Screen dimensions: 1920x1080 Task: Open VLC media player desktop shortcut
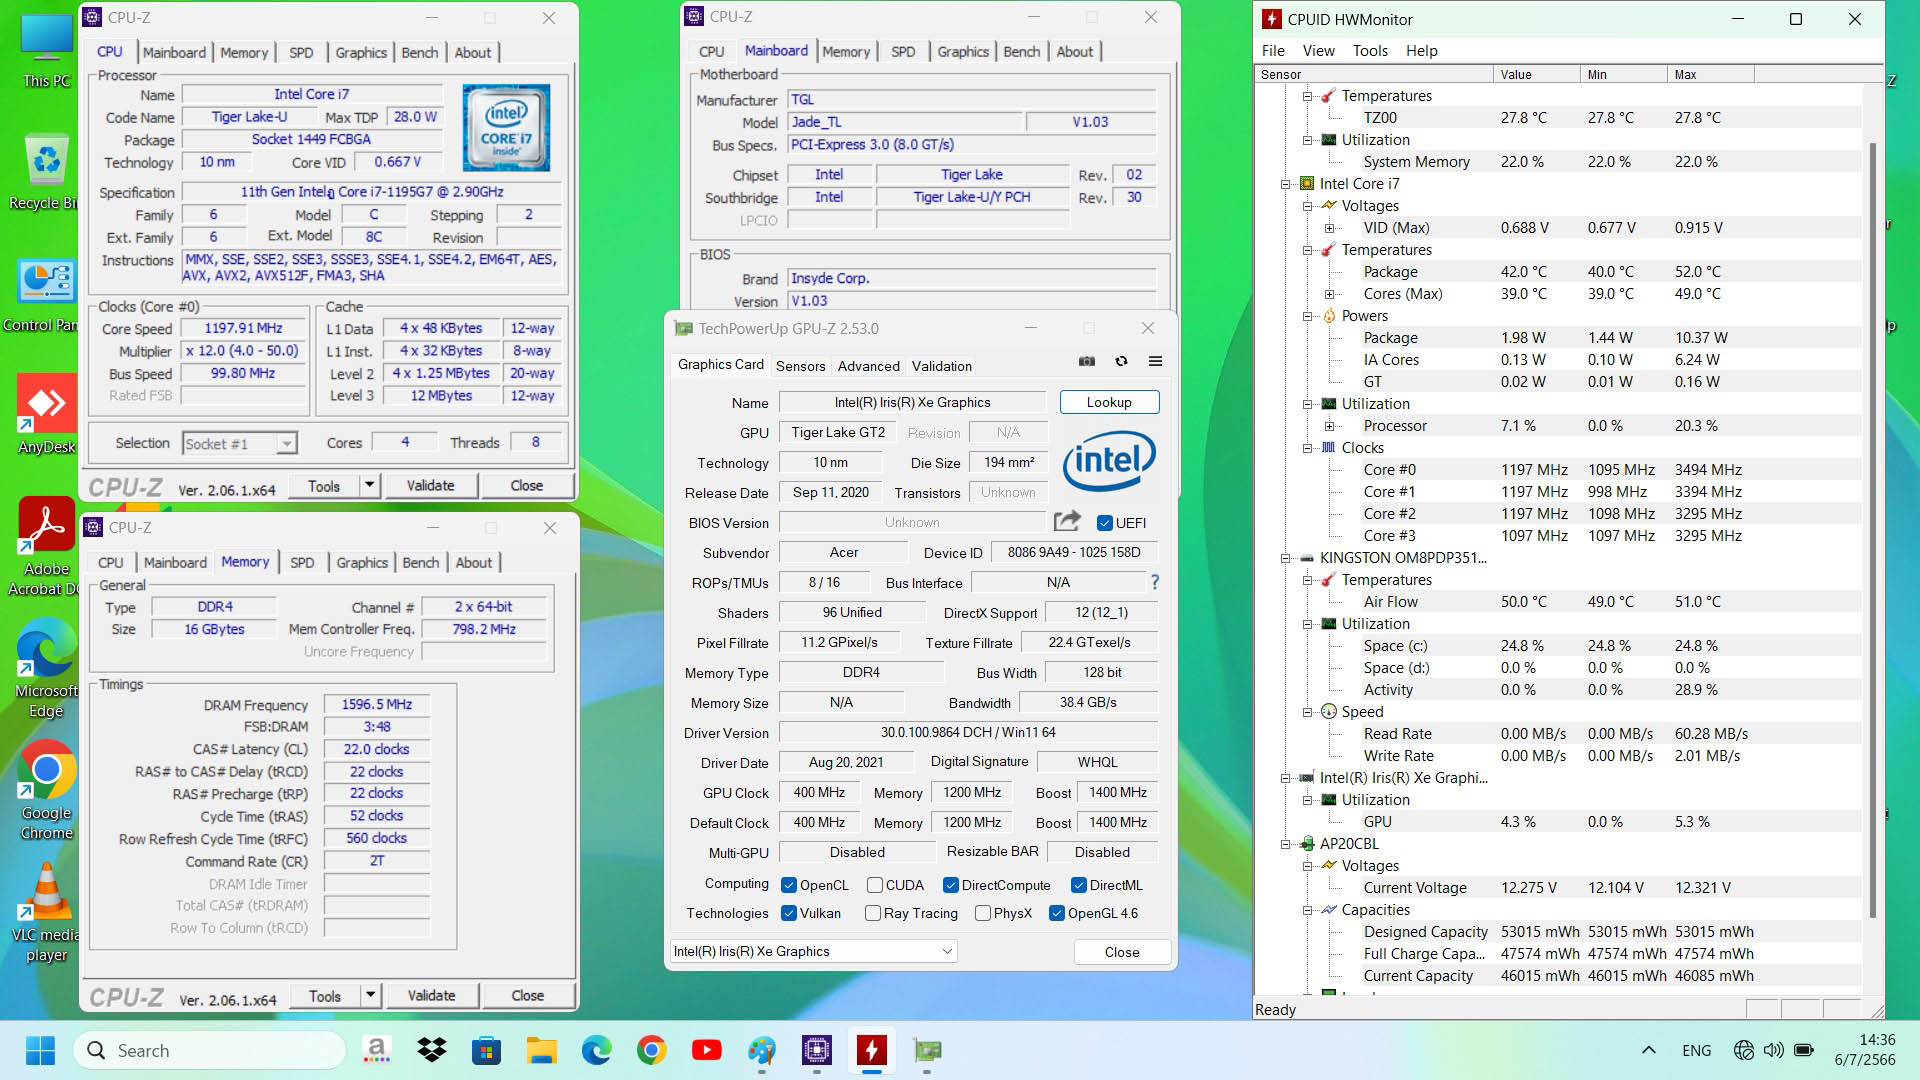46,913
